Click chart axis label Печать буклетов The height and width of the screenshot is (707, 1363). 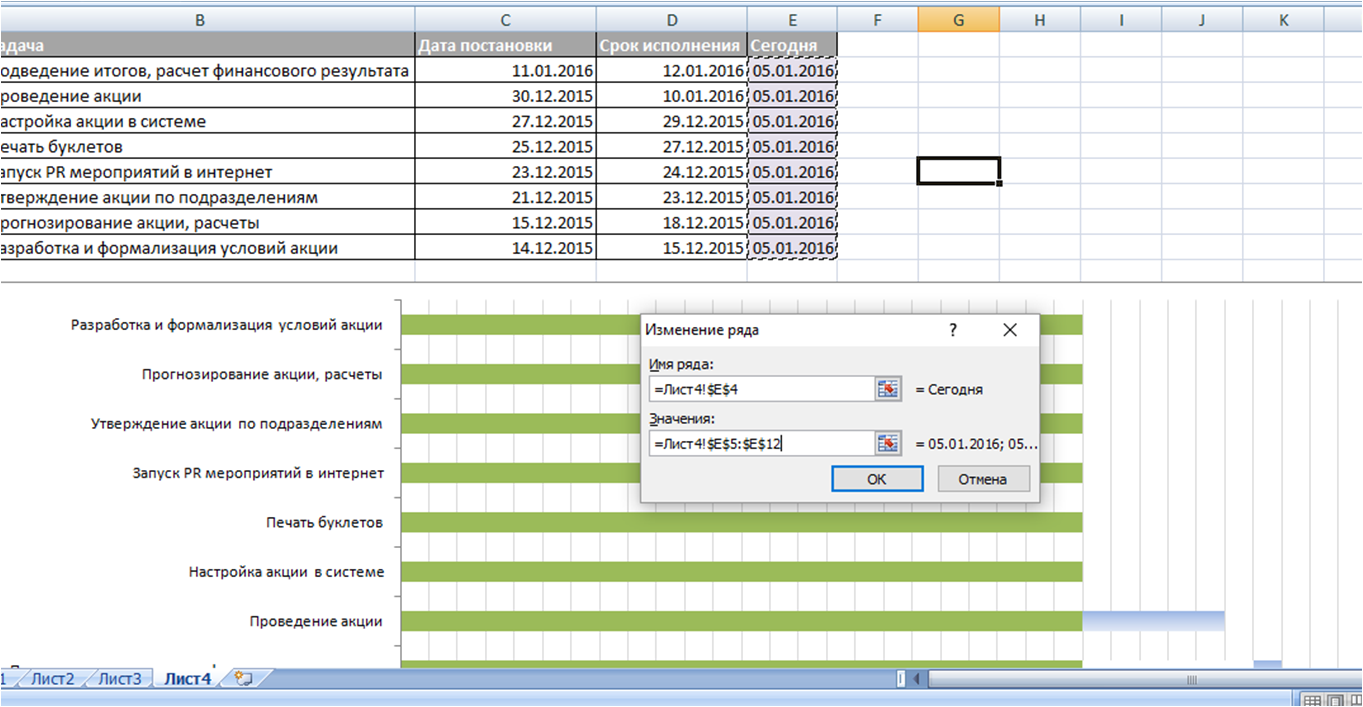(325, 522)
